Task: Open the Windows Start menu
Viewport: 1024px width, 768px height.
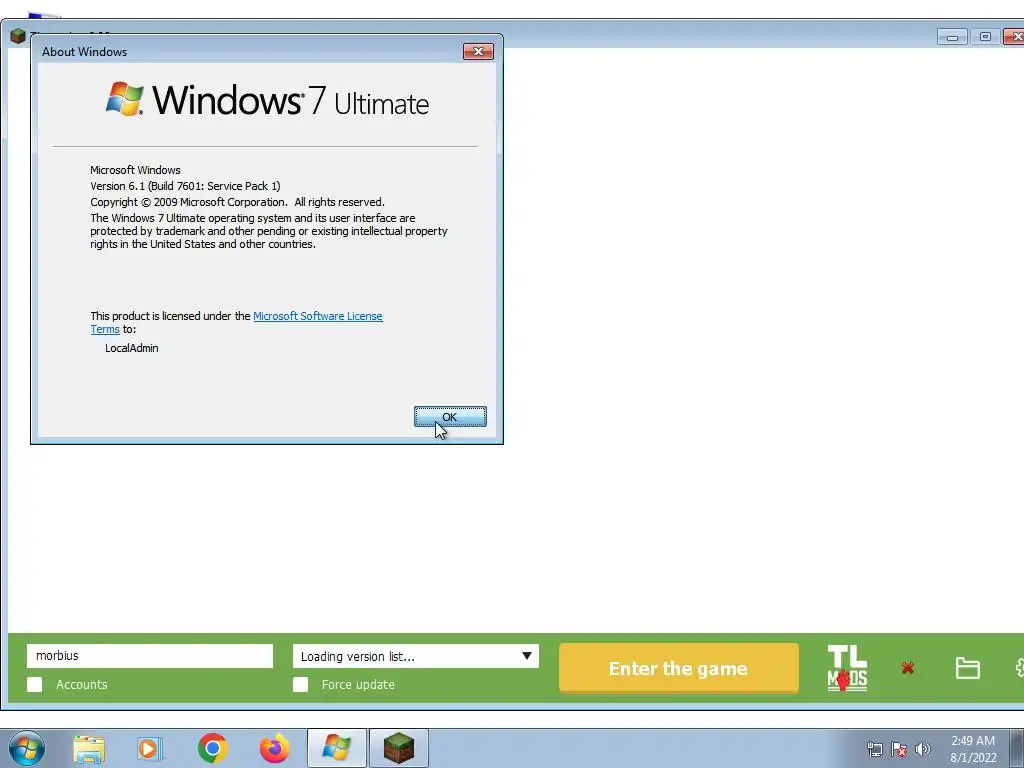Action: click(27, 748)
